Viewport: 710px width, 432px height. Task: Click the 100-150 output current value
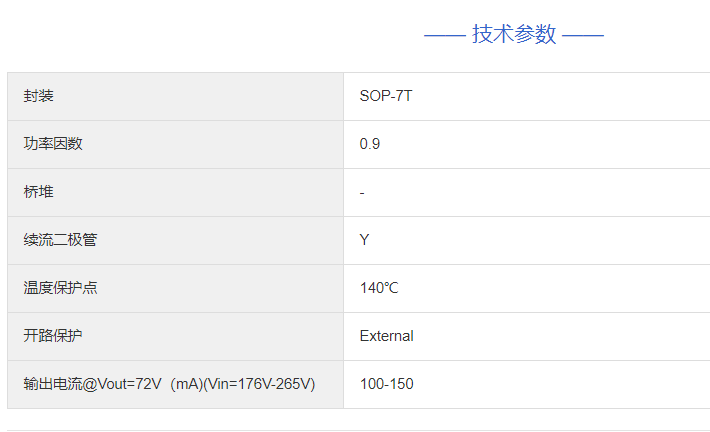386,384
